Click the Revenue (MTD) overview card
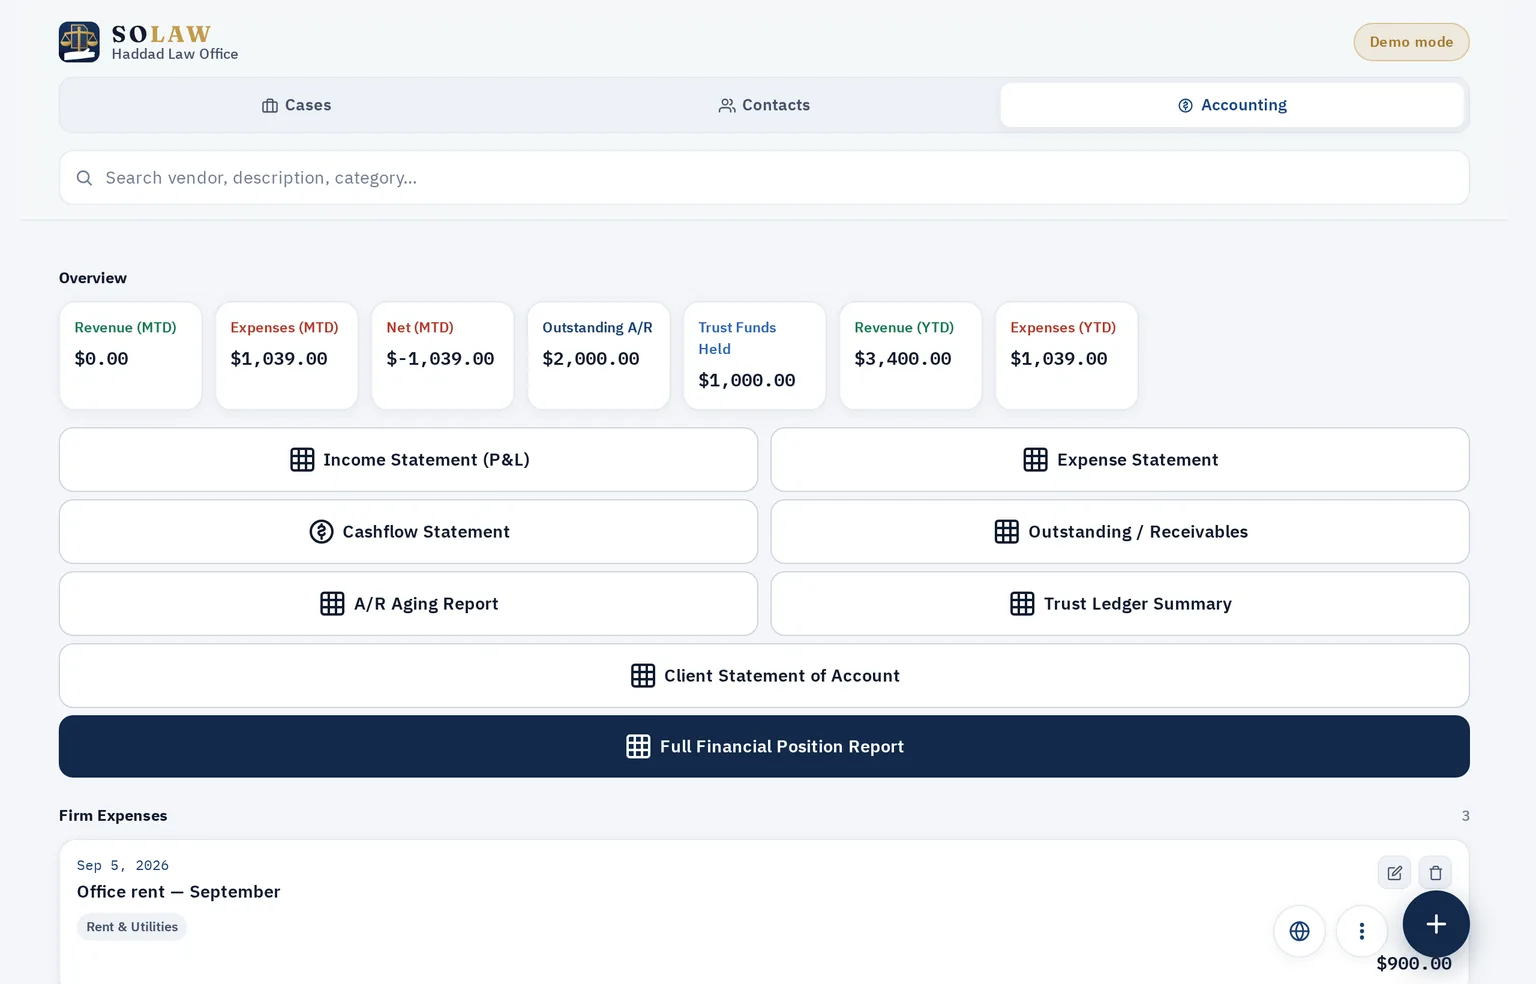The image size is (1536, 984). click(131, 356)
